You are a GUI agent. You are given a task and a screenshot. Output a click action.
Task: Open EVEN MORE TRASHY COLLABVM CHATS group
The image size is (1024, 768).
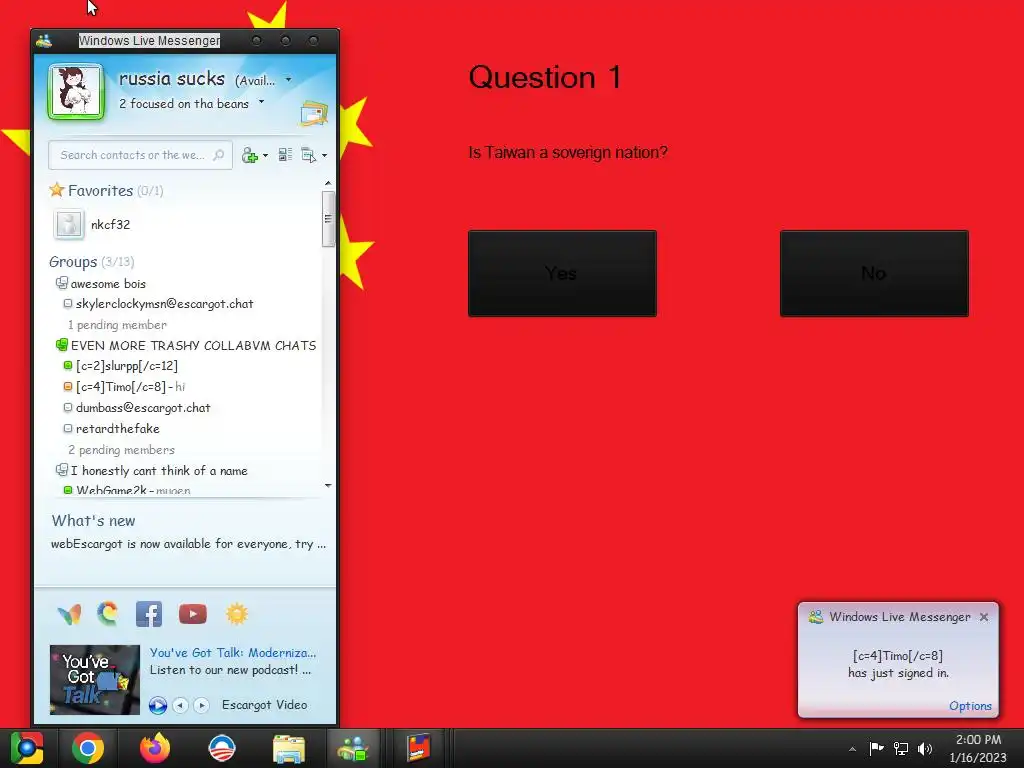[x=193, y=345]
